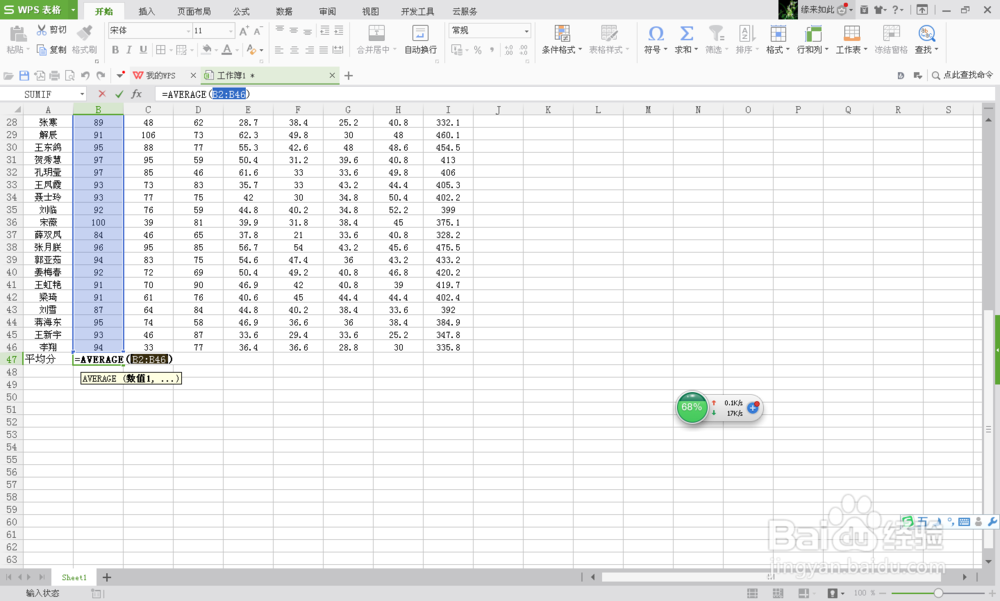Toggle center horizontal alignment

pyautogui.click(x=294, y=50)
